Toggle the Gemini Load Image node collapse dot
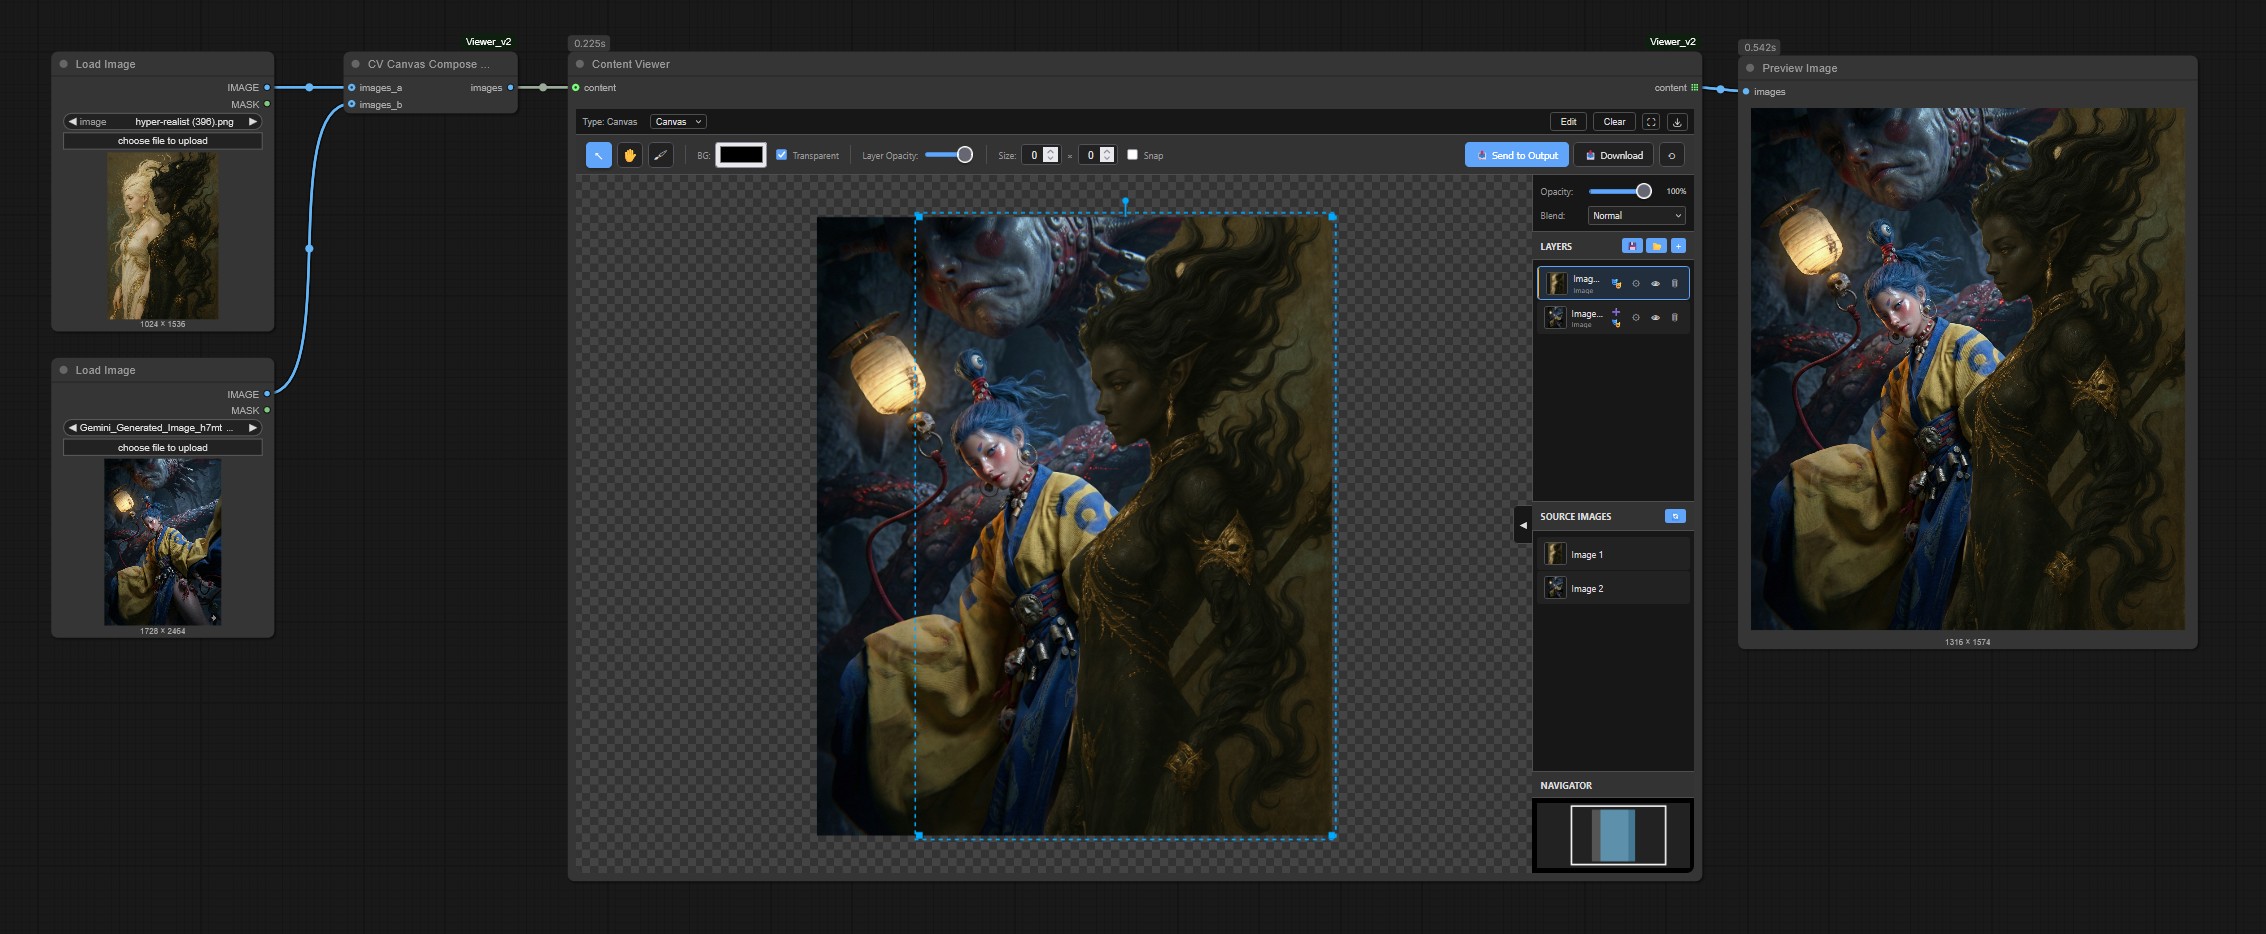Image resolution: width=2266 pixels, height=934 pixels. (64, 370)
